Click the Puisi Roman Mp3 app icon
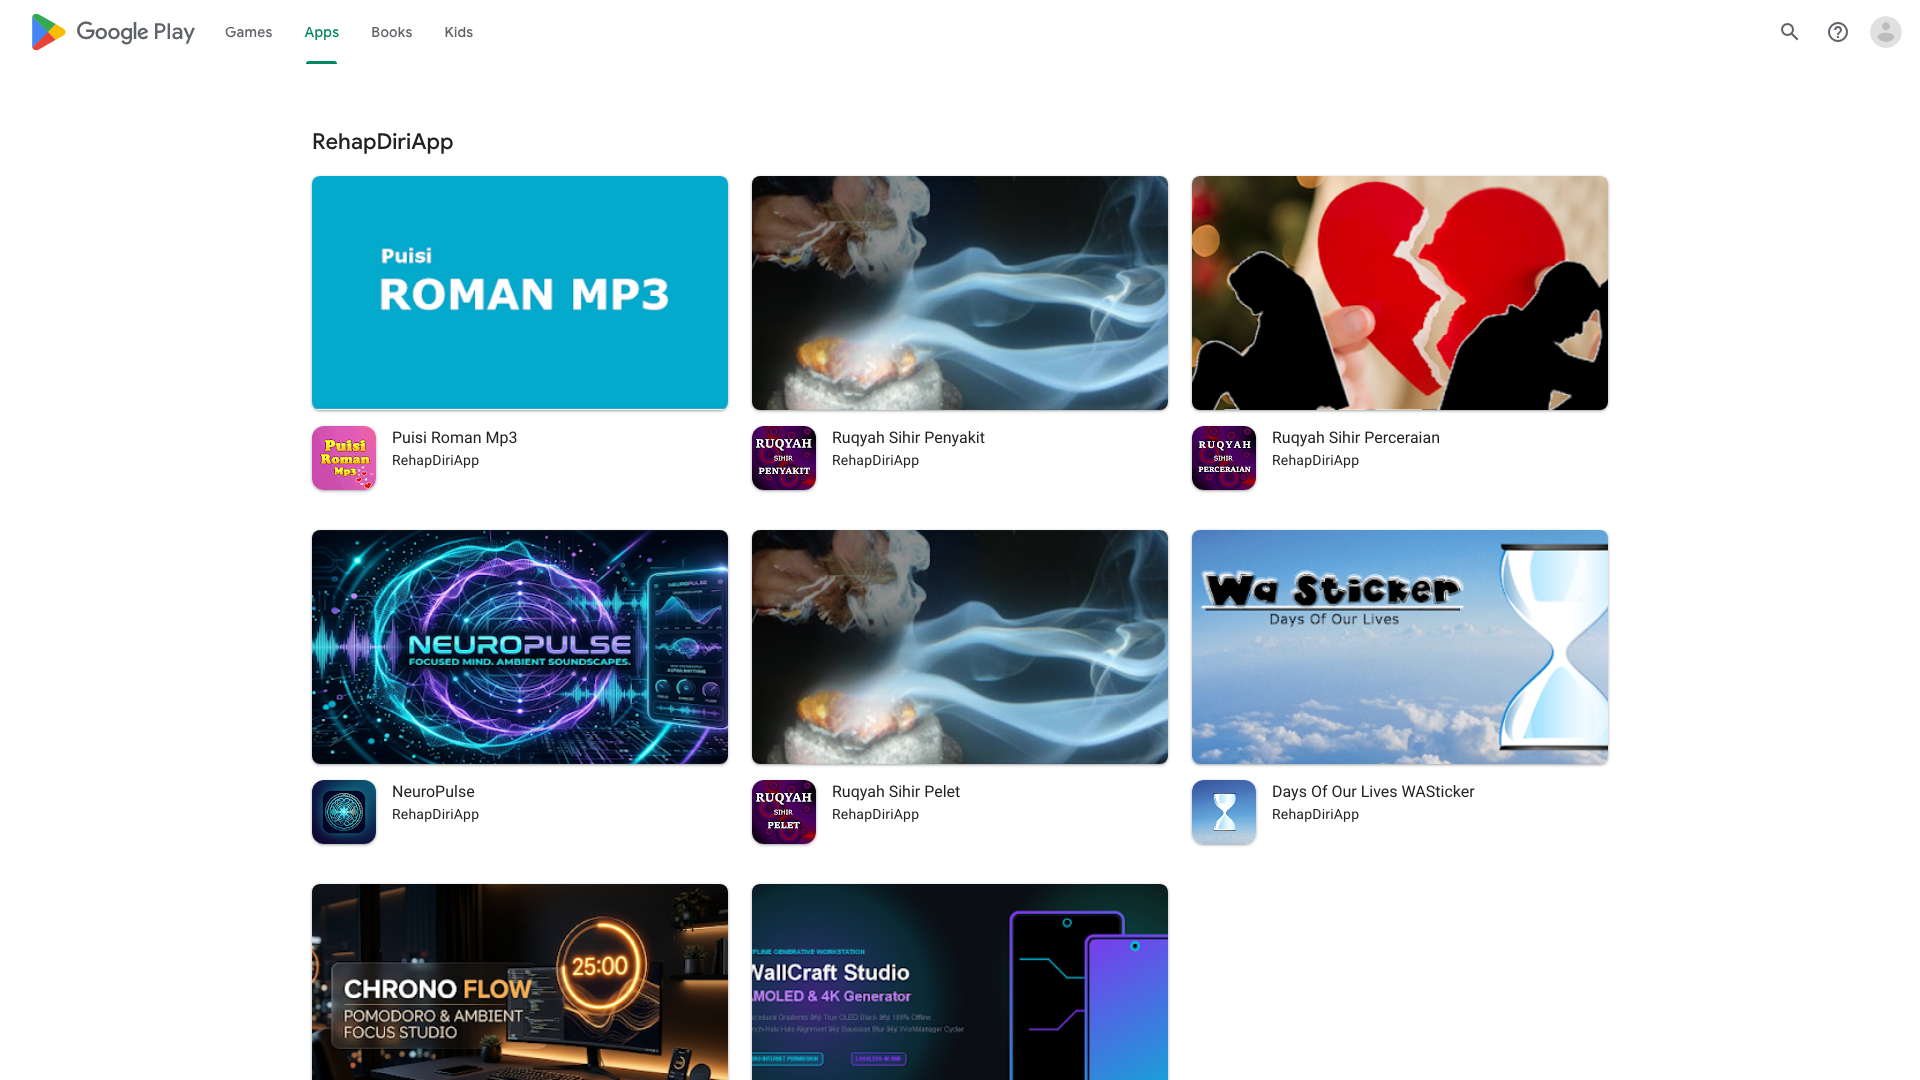 (x=344, y=458)
